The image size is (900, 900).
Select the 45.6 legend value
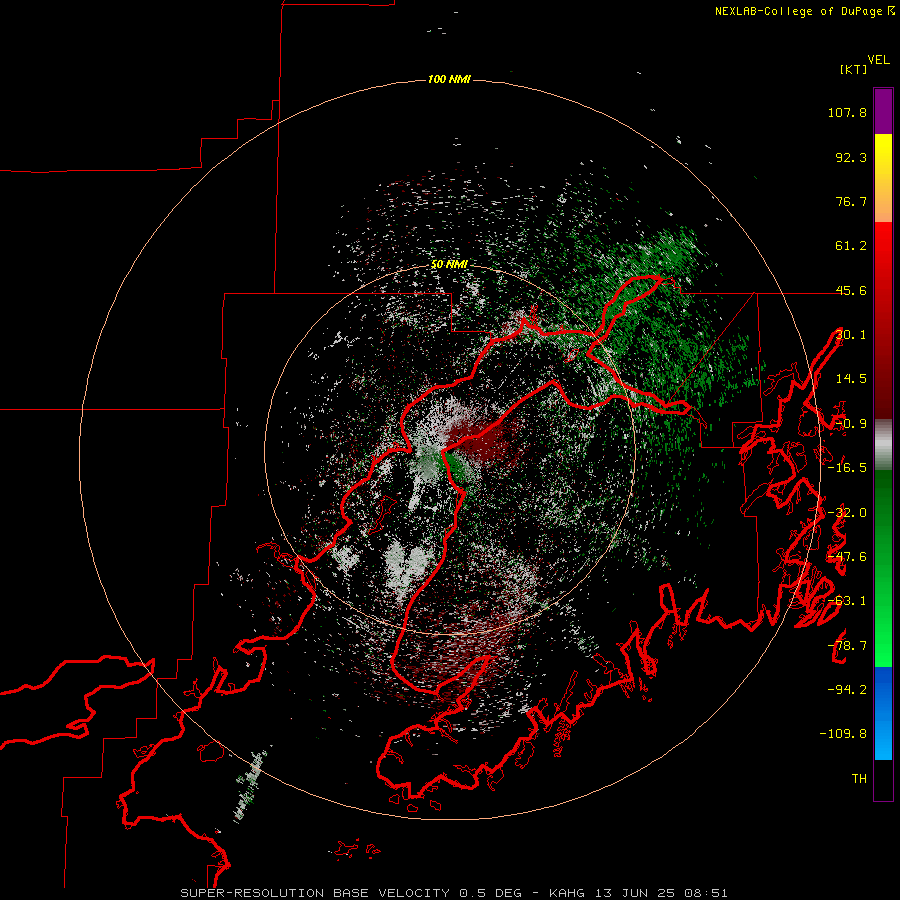[x=851, y=290]
